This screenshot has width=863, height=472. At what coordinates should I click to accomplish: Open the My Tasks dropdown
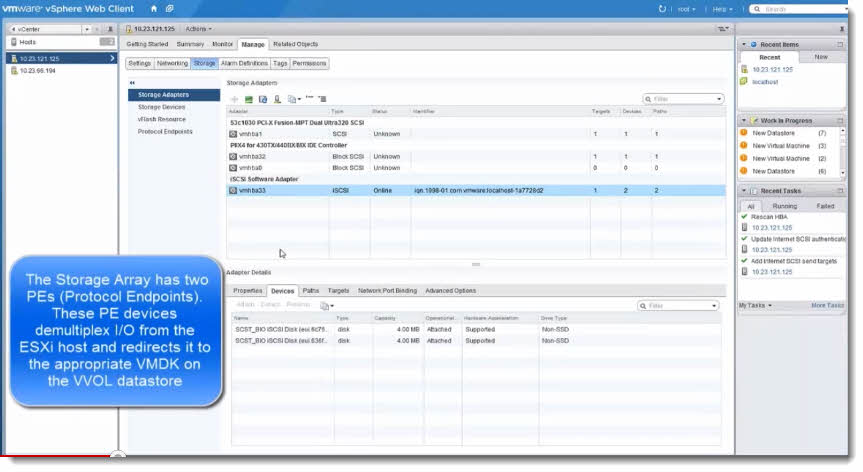[x=755, y=305]
